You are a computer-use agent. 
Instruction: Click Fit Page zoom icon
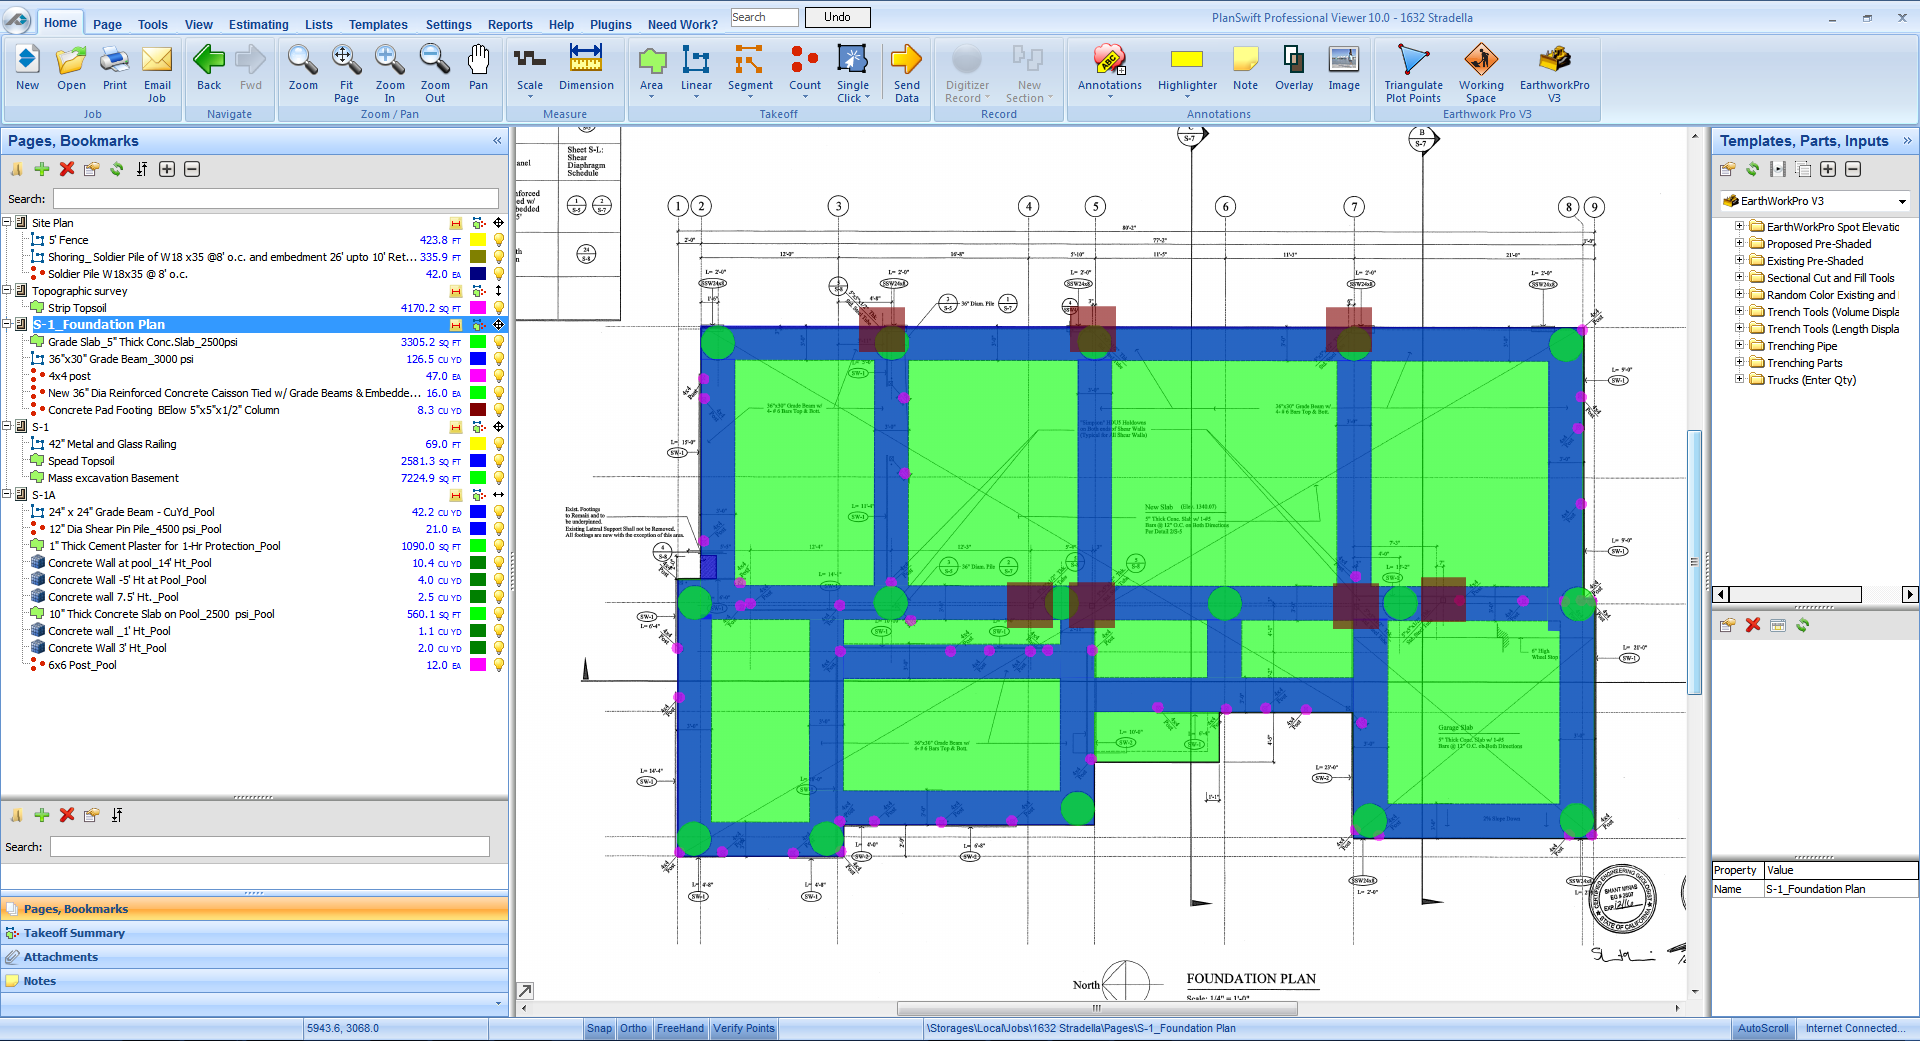[x=346, y=72]
